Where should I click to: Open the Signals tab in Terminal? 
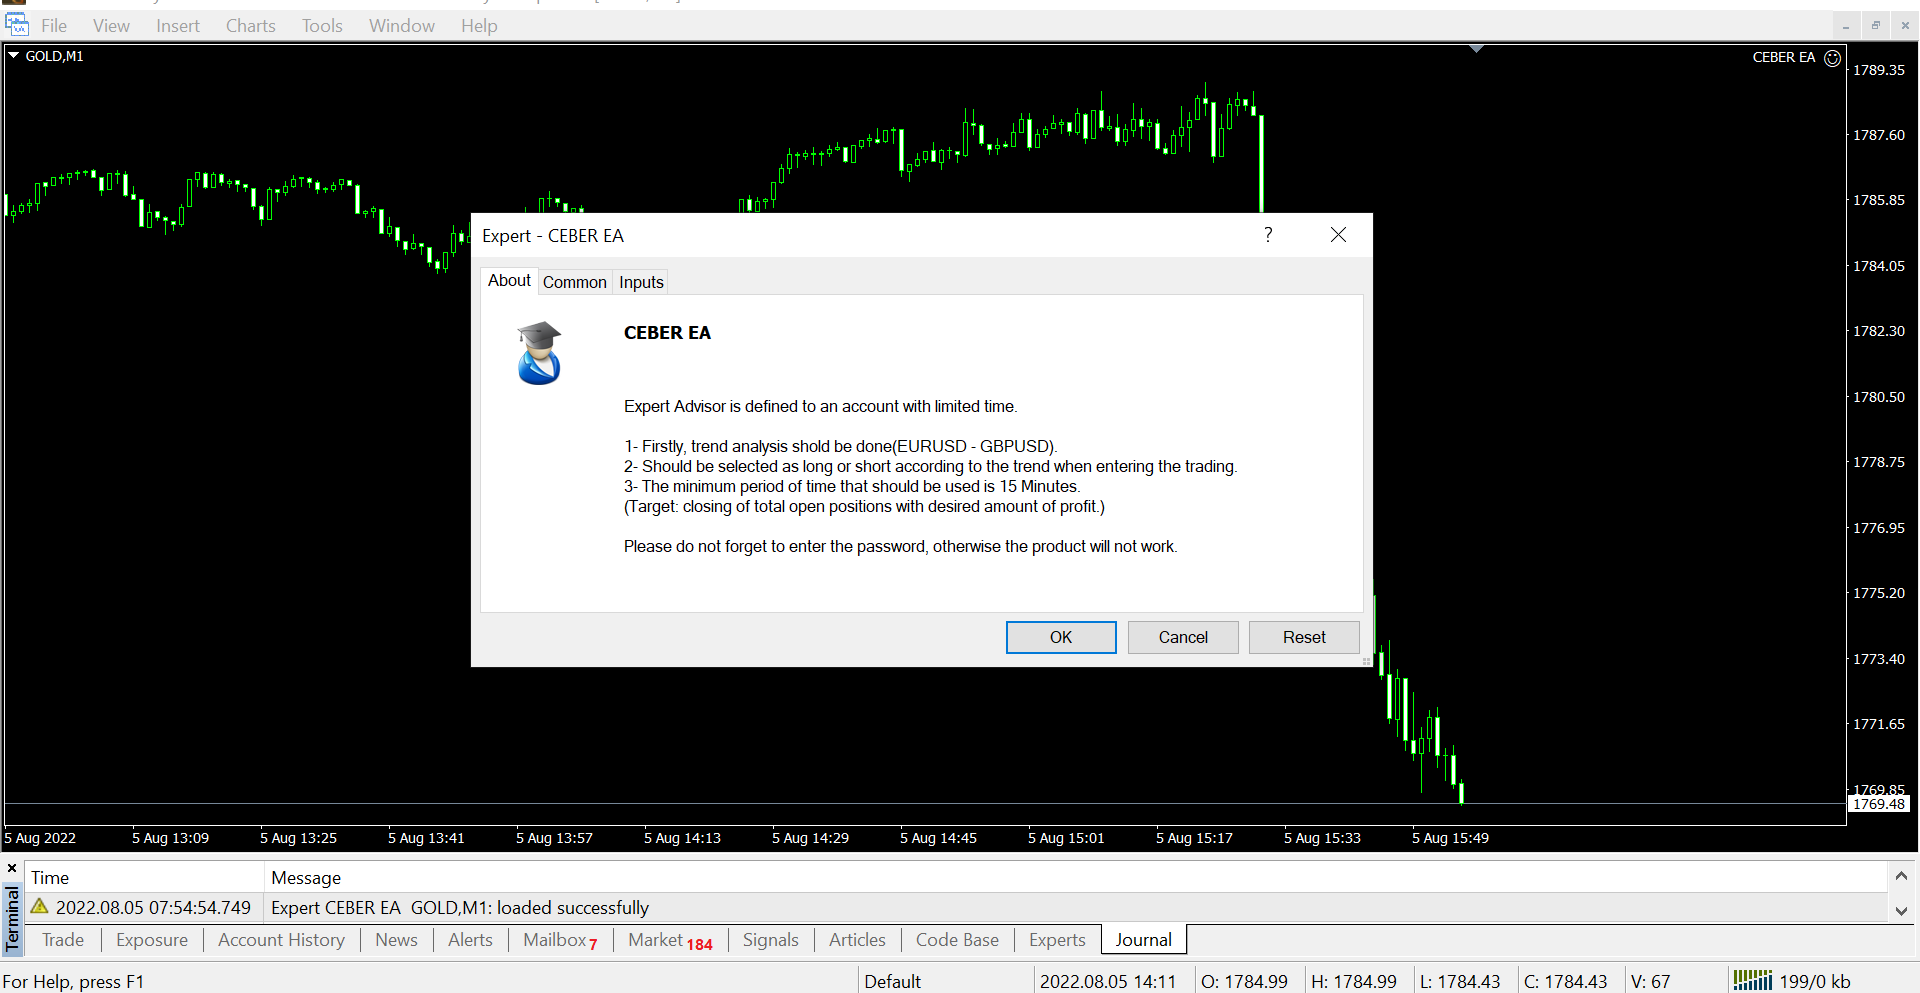770,940
